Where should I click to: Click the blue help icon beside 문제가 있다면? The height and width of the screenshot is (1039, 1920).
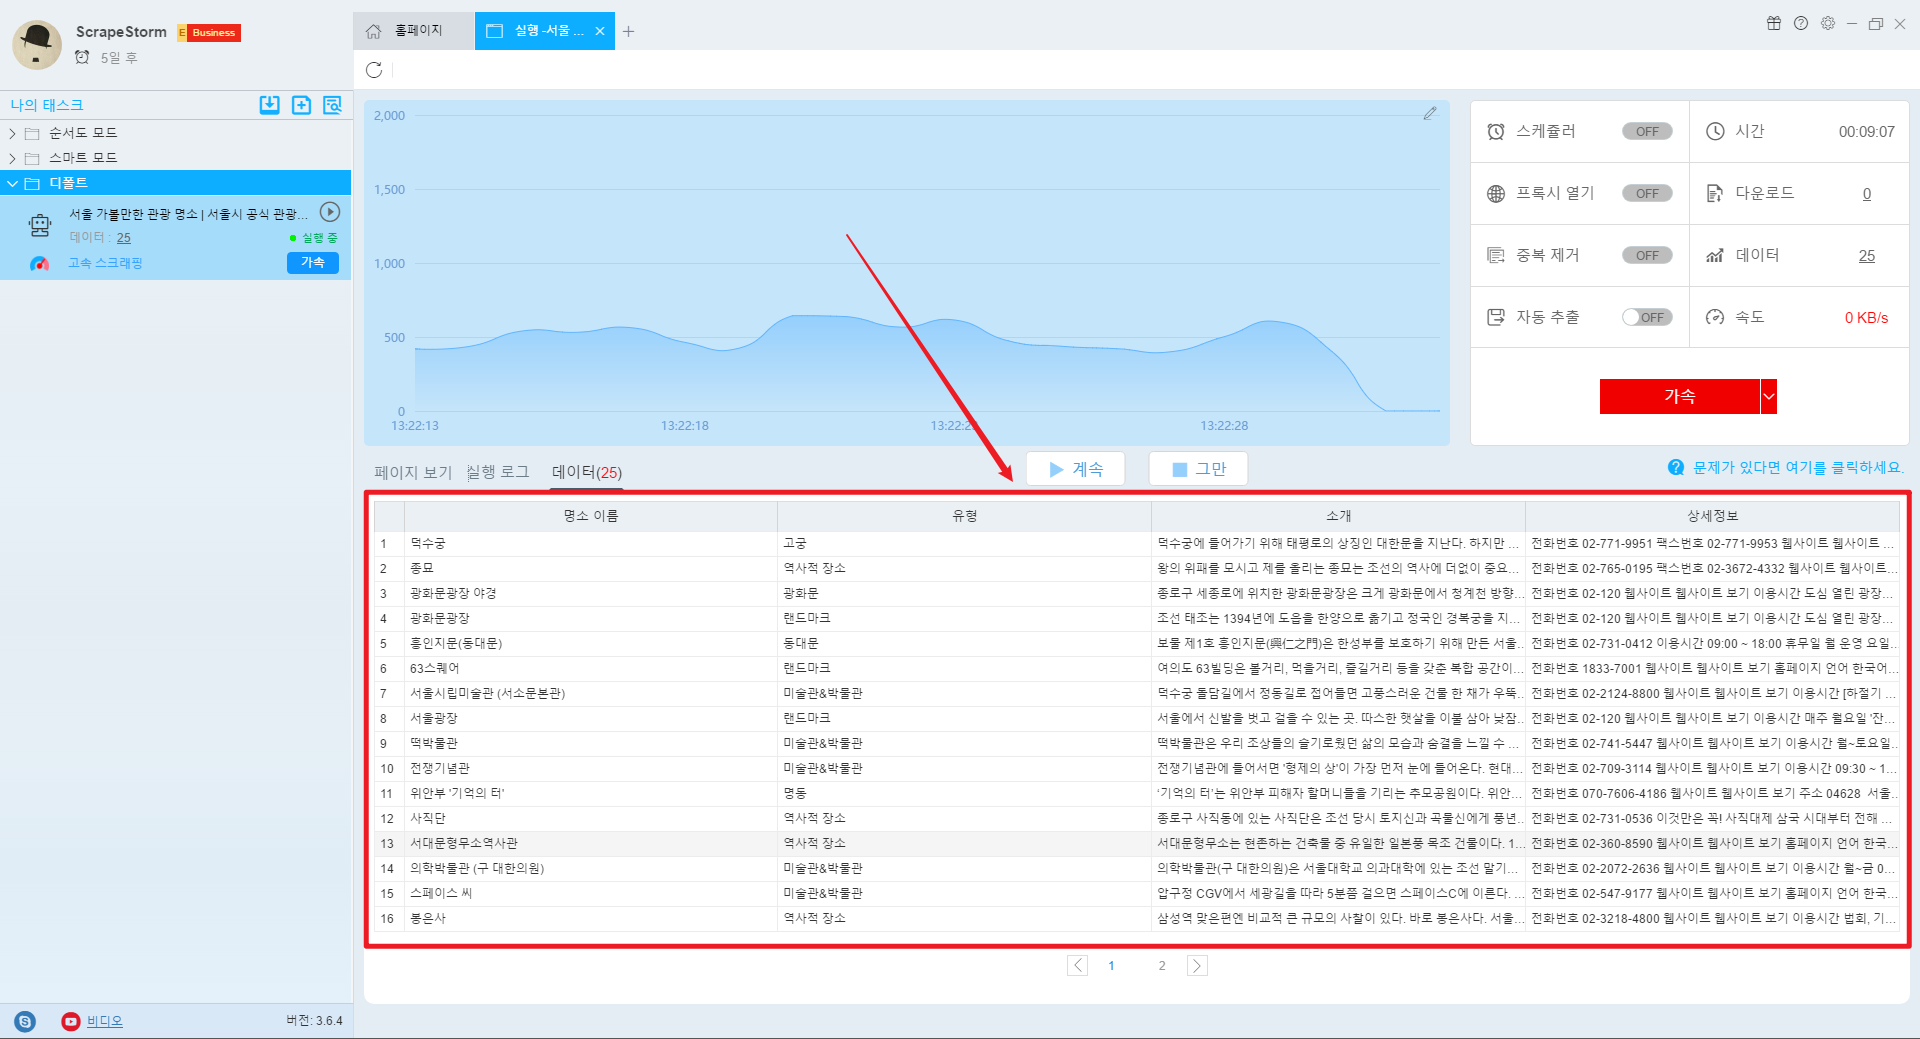[x=1676, y=467]
